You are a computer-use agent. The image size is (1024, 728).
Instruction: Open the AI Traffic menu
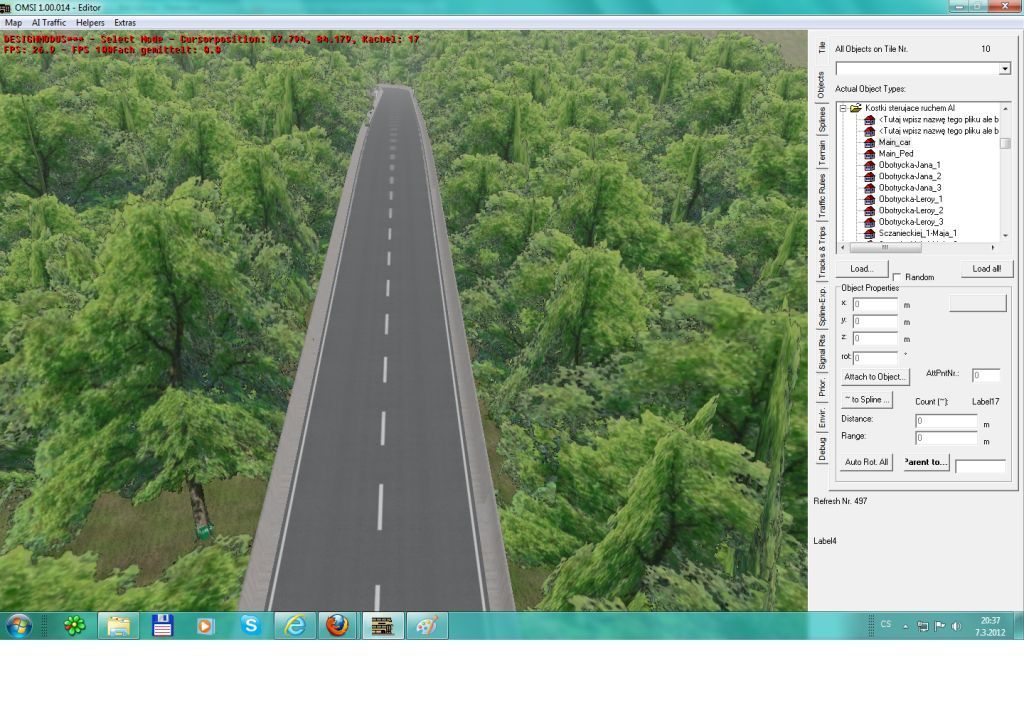pos(49,22)
